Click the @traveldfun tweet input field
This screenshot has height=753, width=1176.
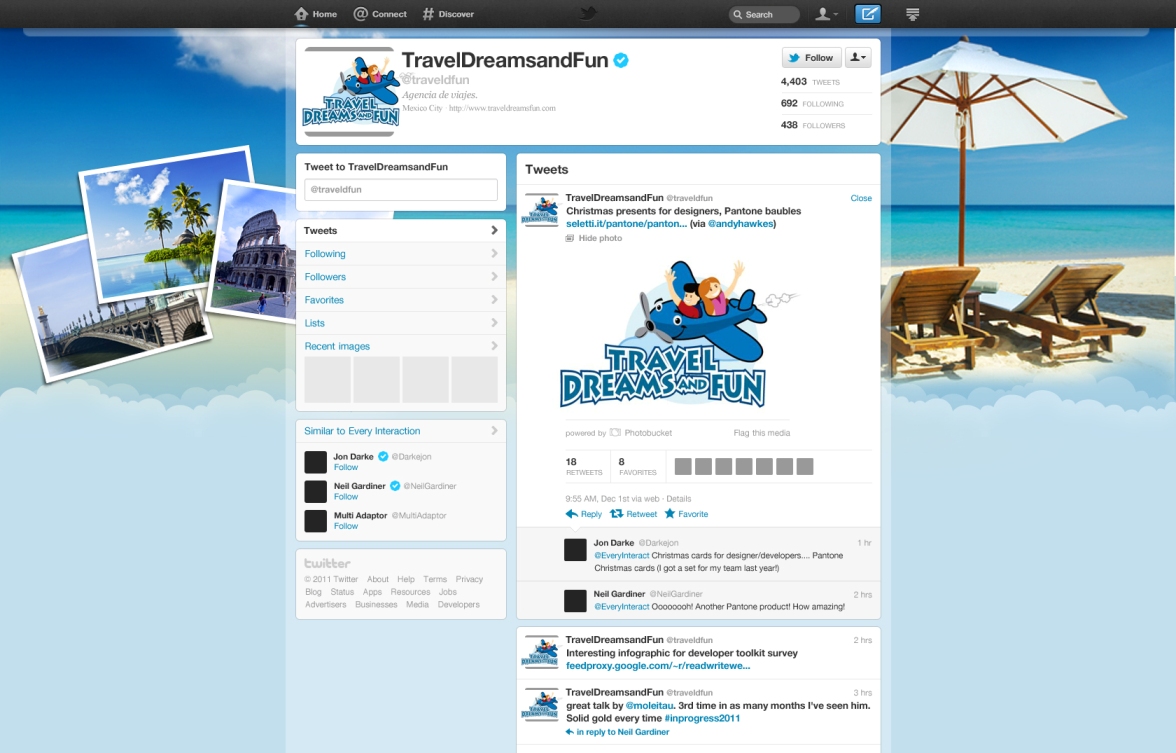[400, 190]
